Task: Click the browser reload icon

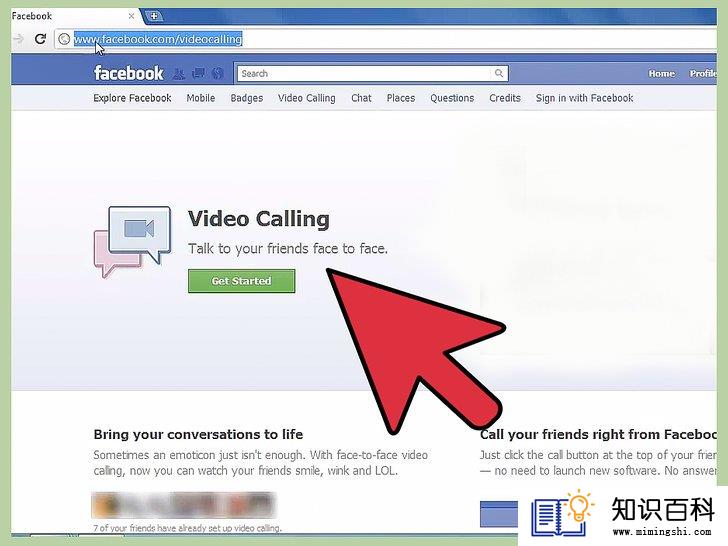Action: point(40,39)
